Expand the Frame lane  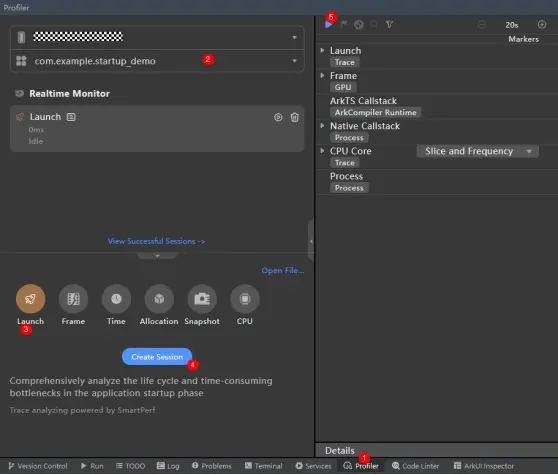point(322,75)
